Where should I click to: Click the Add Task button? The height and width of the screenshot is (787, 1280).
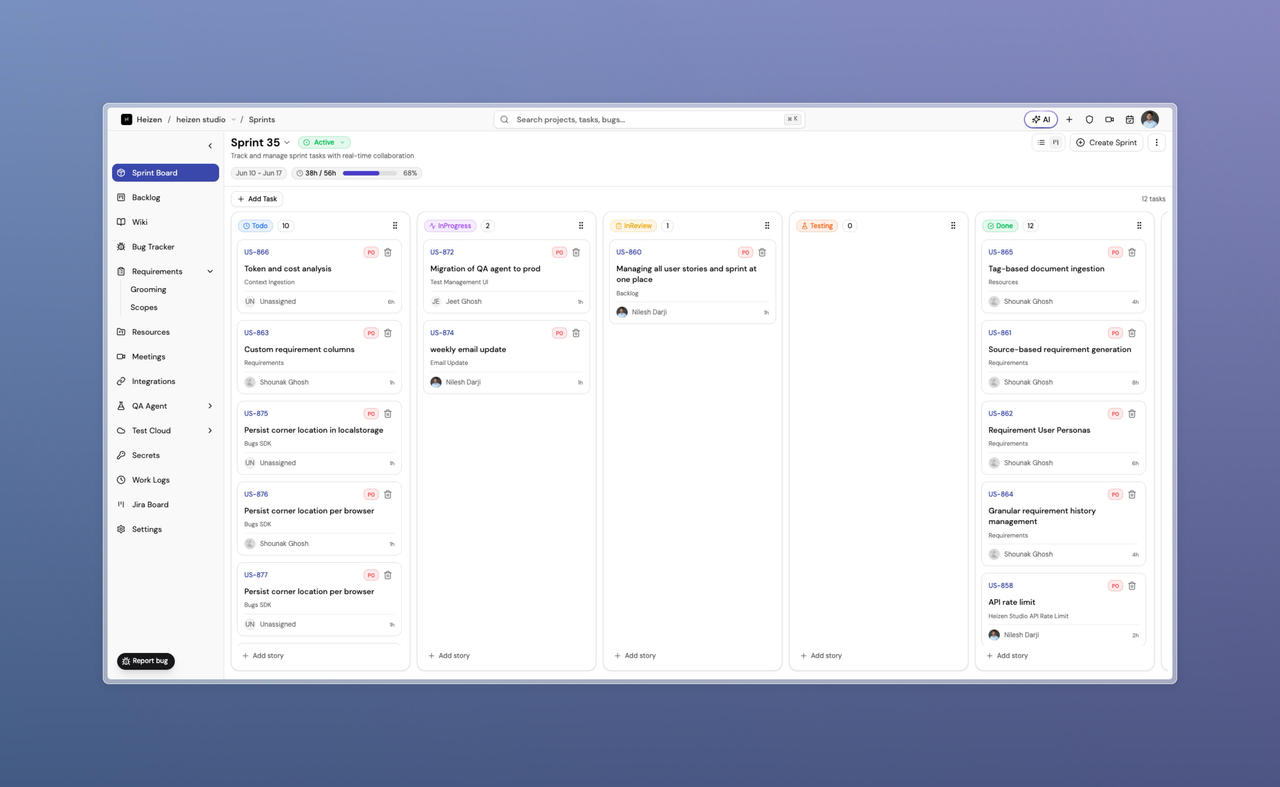[257, 199]
